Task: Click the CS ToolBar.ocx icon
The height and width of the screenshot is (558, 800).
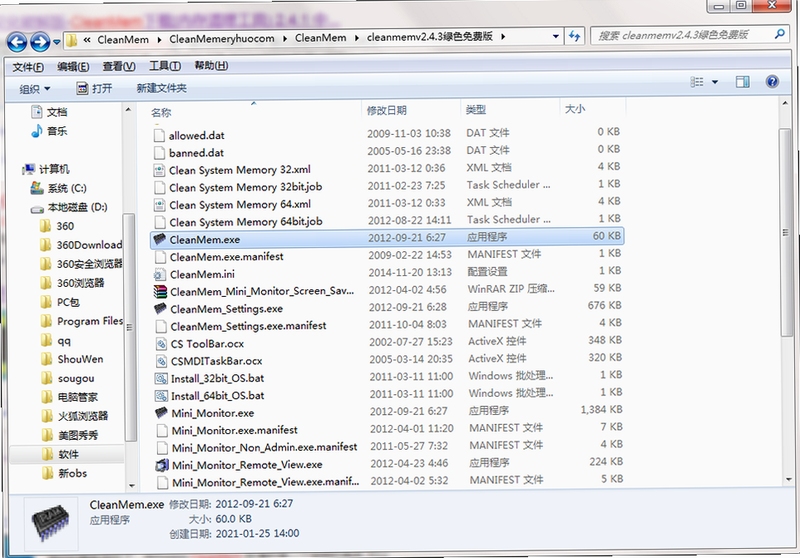Action: click(161, 343)
